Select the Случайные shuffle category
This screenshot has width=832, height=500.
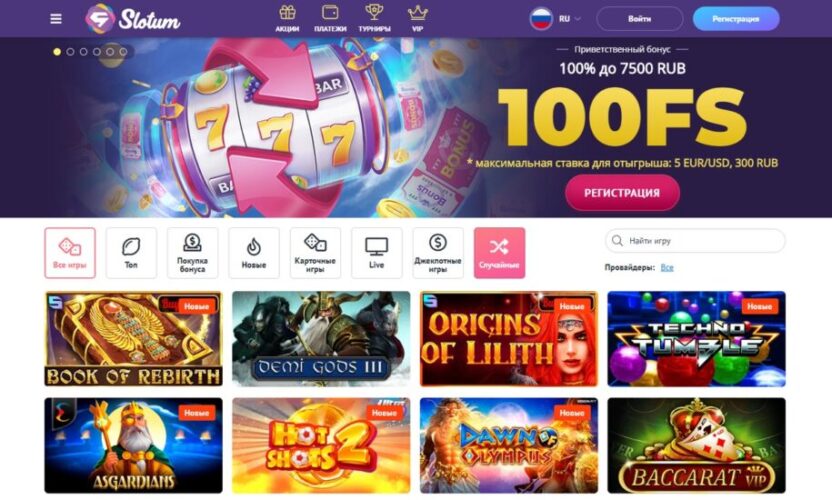tap(499, 253)
